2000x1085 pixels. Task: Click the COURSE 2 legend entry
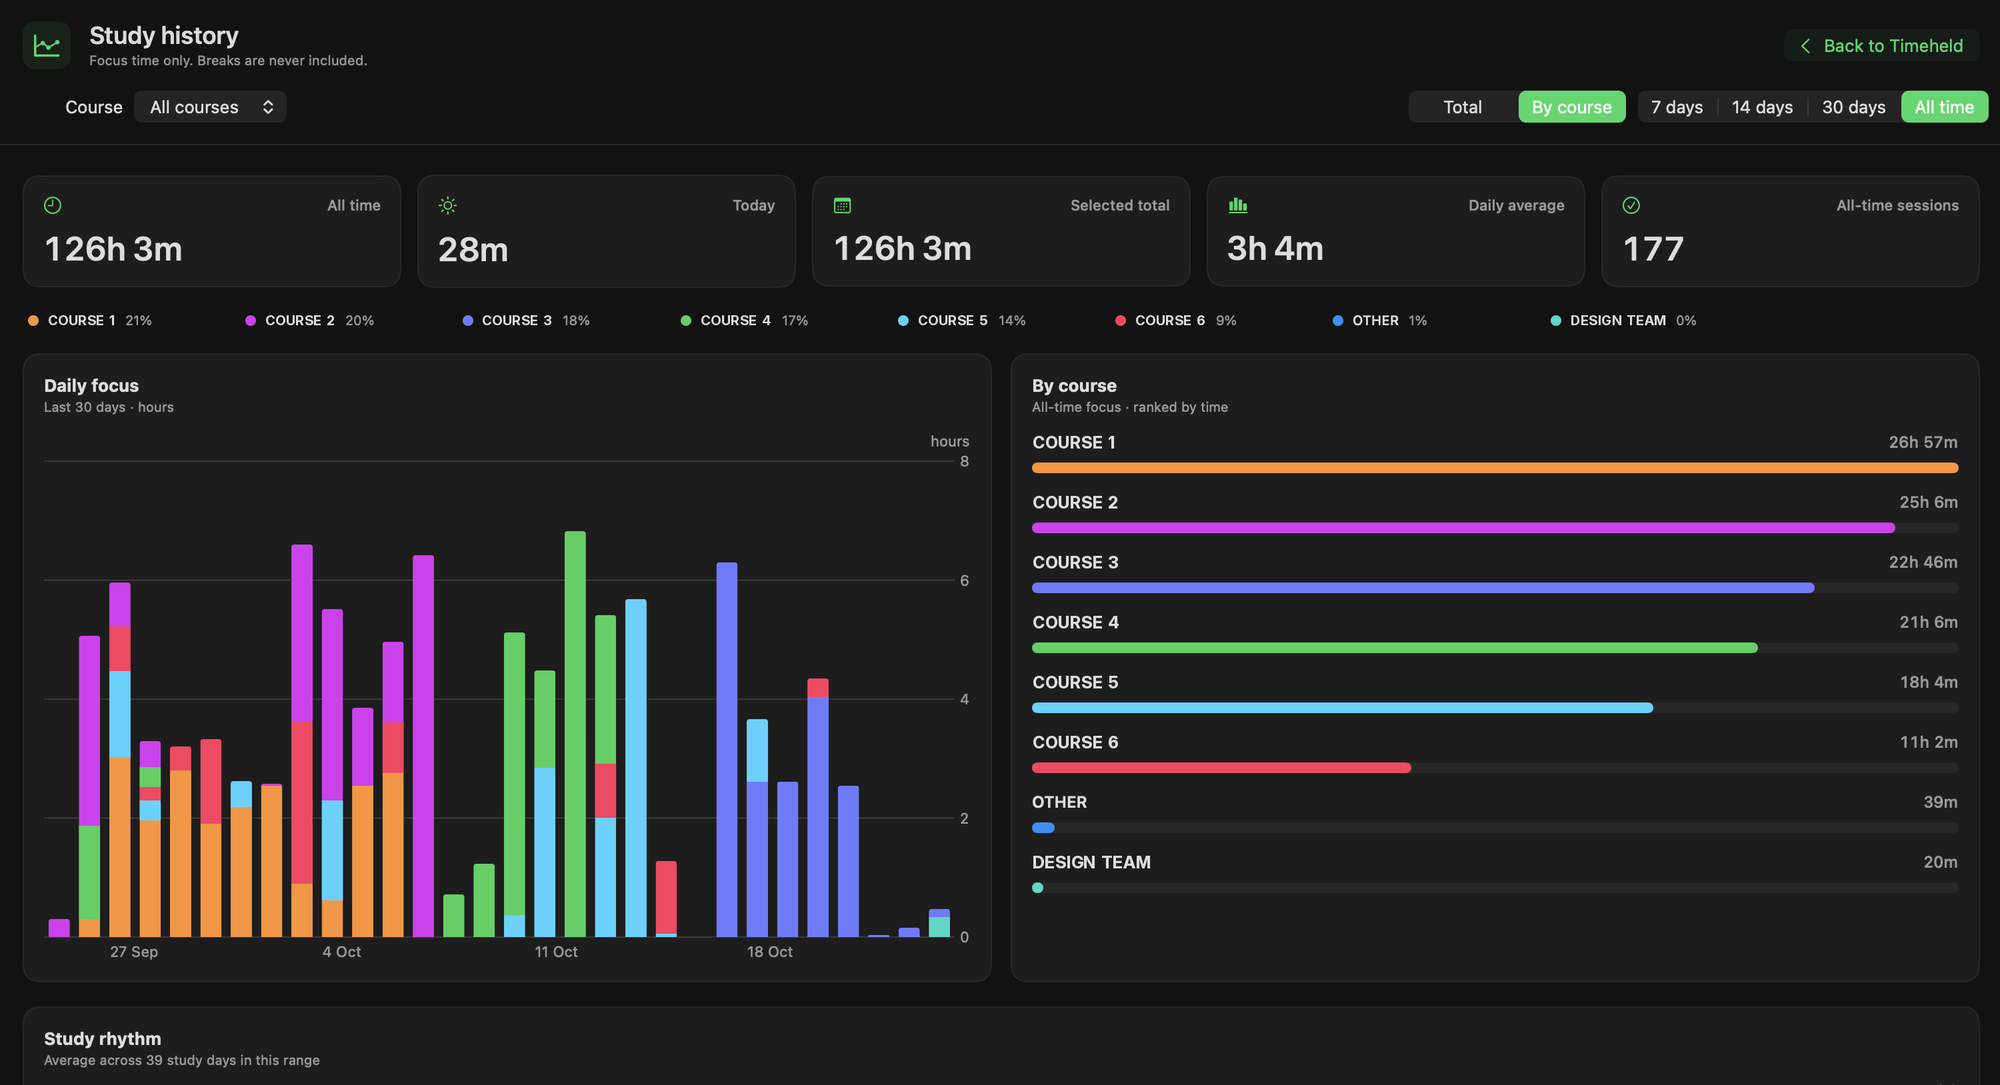point(310,320)
